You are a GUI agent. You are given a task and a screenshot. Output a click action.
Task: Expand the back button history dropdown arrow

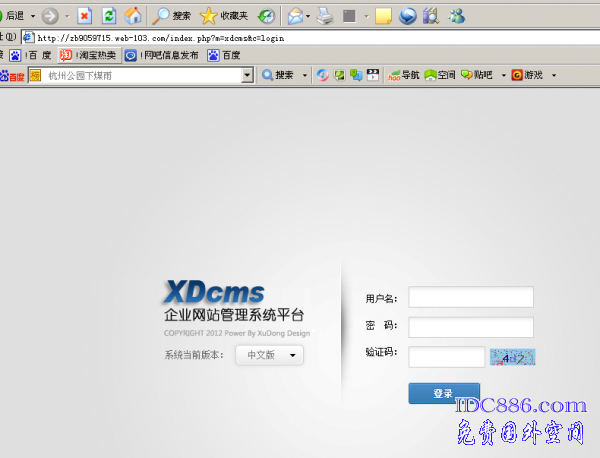pos(32,16)
